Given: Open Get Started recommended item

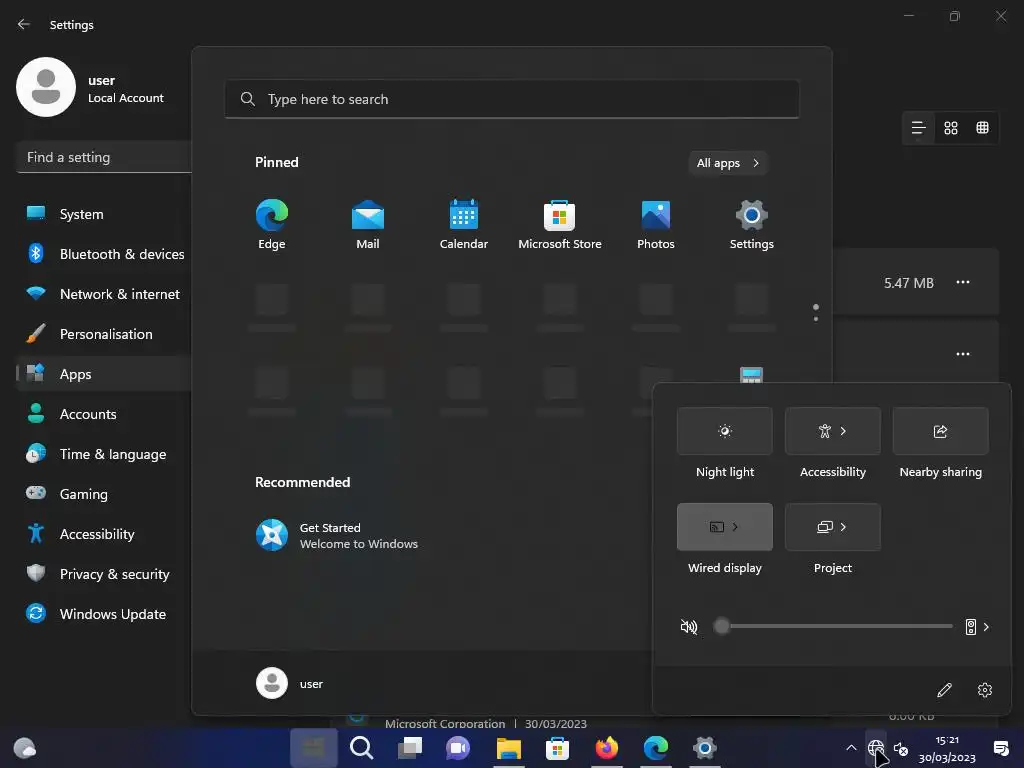Looking at the screenshot, I should point(337,536).
